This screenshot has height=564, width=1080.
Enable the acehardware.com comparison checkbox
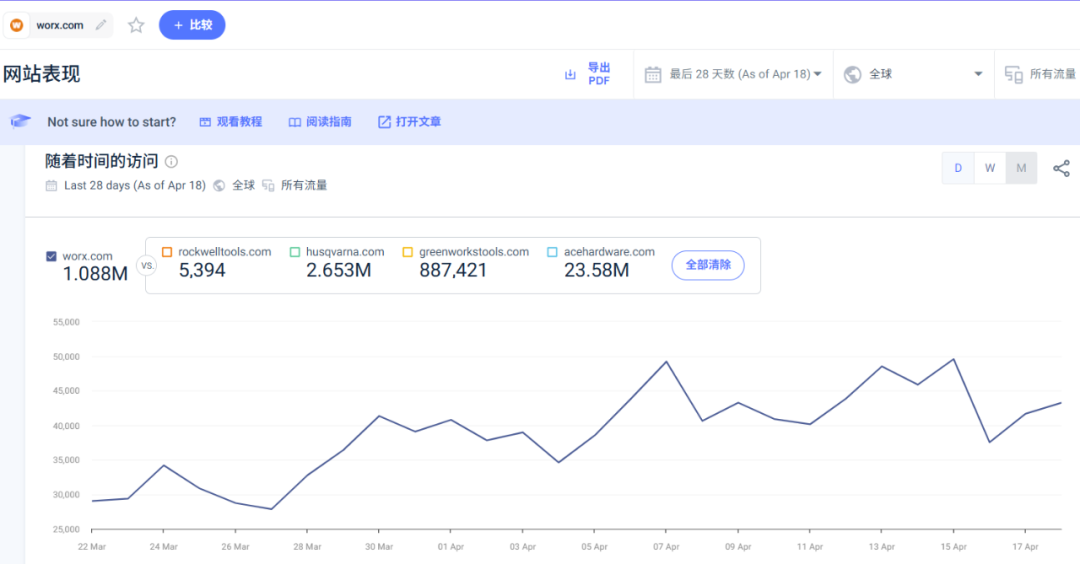[x=552, y=252]
